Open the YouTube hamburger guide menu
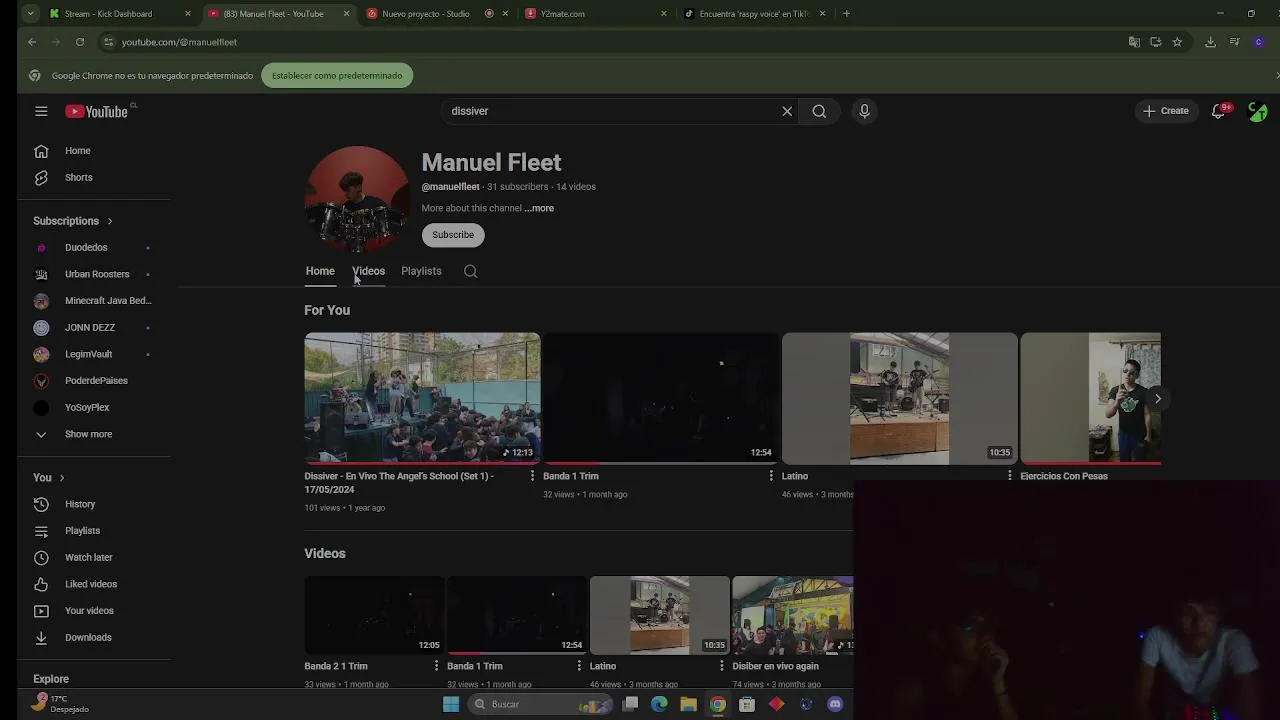1280x720 pixels. tap(41, 111)
